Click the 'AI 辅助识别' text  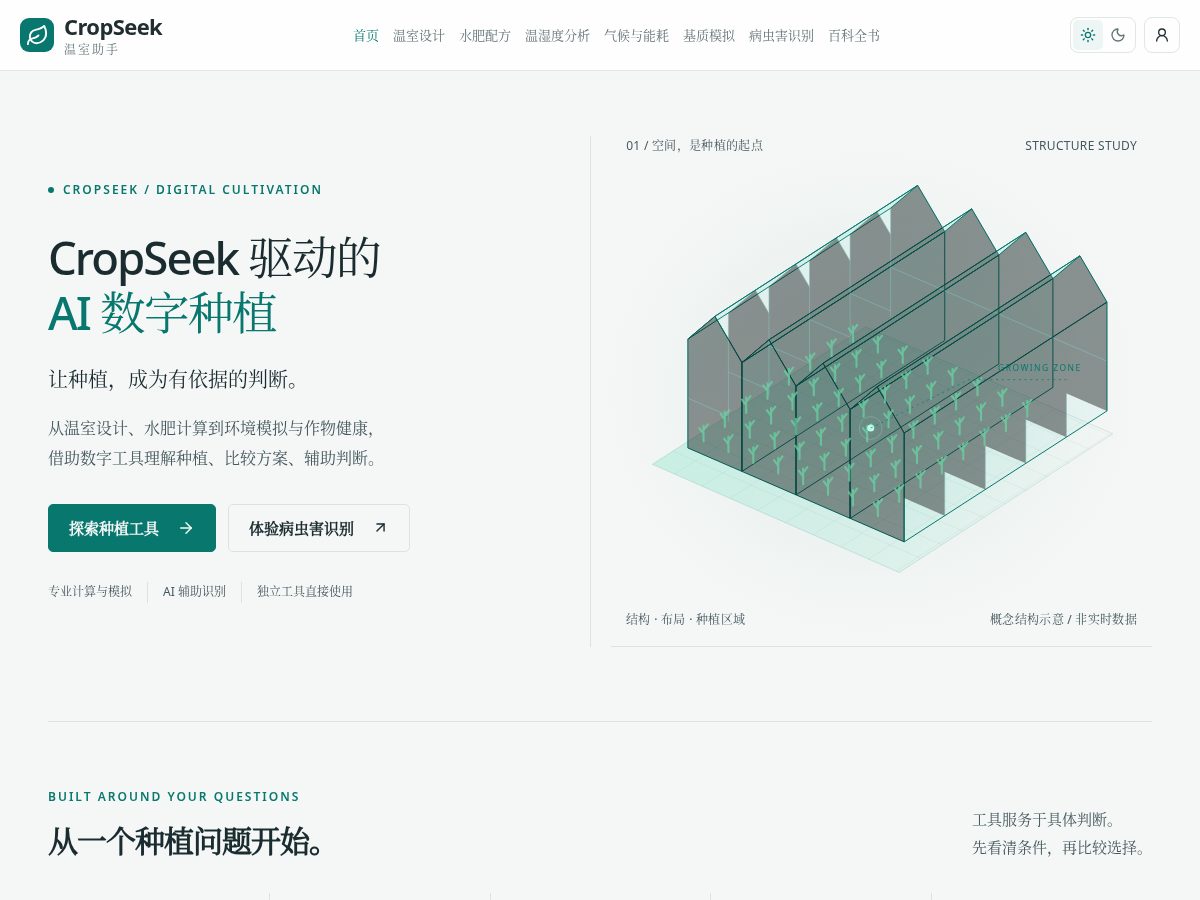194,591
